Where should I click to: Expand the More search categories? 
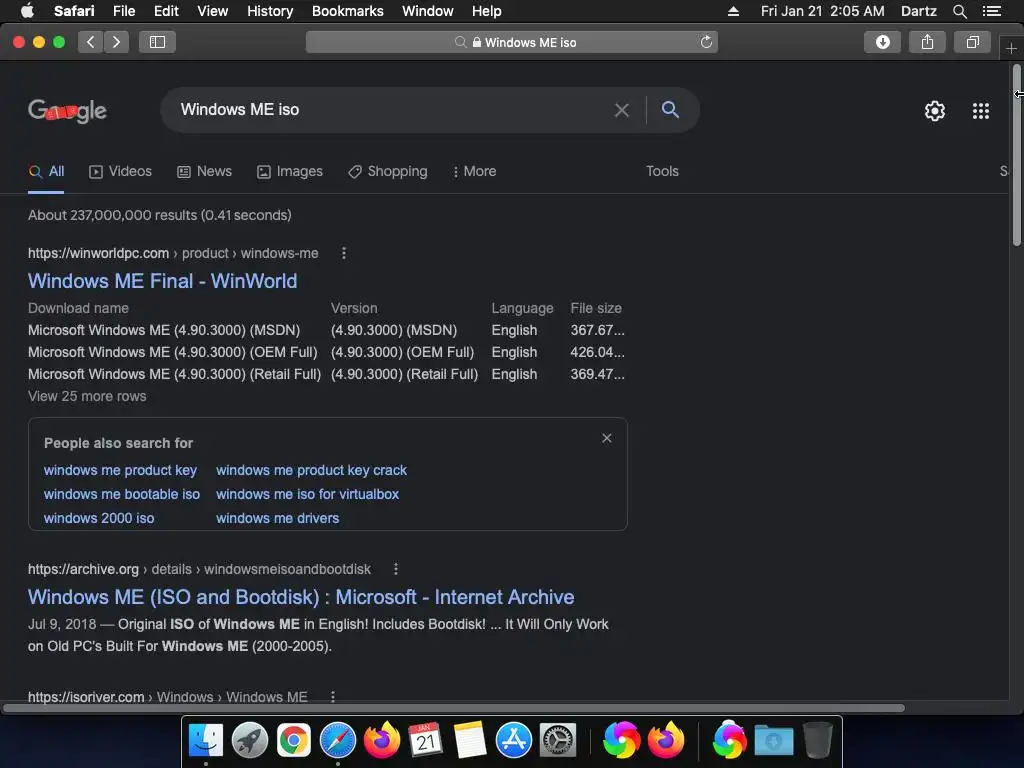point(474,172)
